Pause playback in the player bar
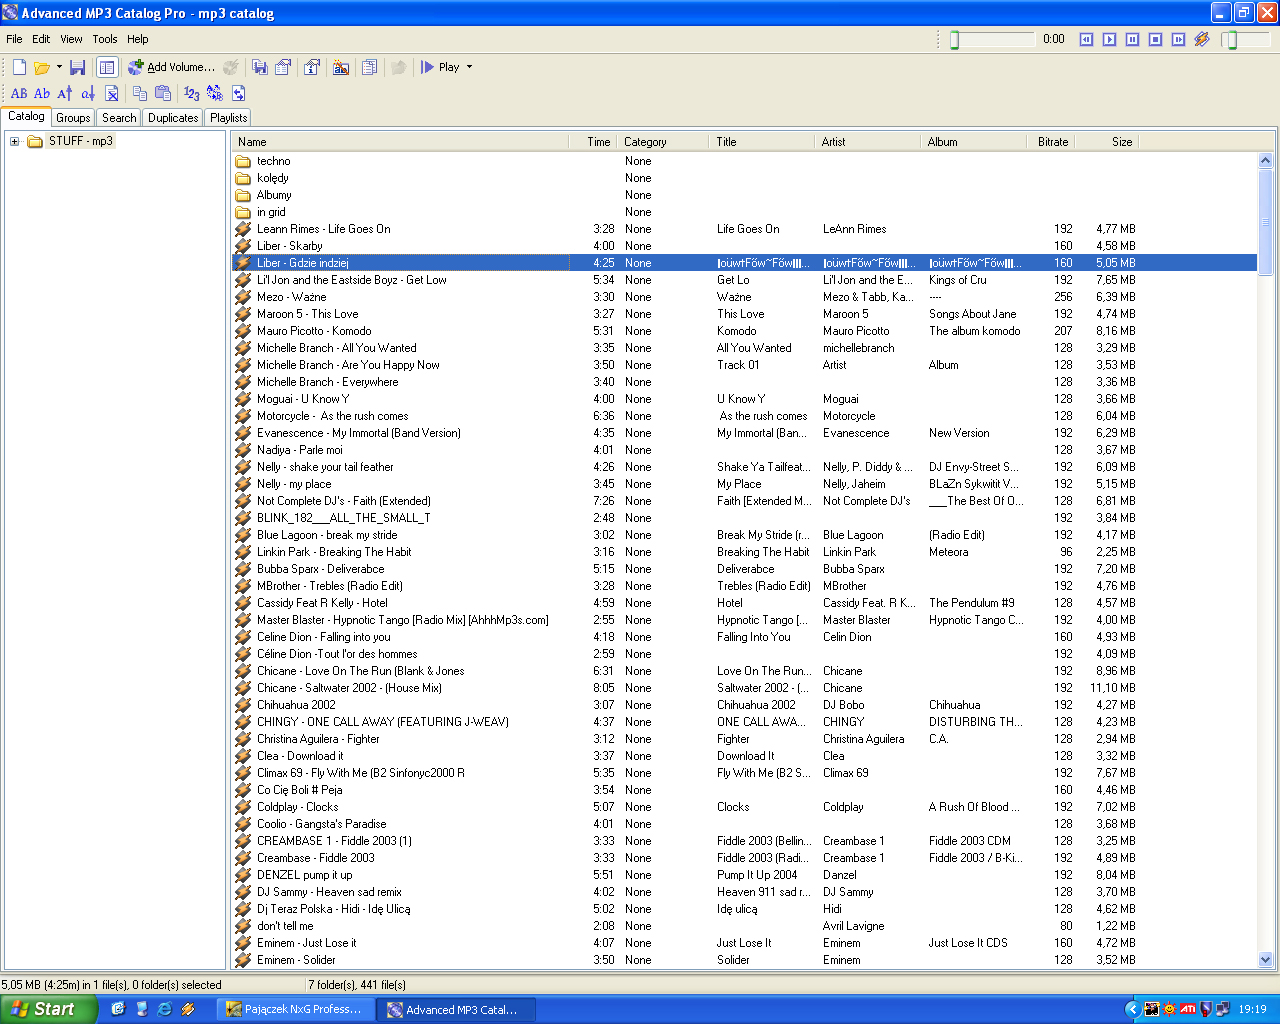 [1132, 39]
